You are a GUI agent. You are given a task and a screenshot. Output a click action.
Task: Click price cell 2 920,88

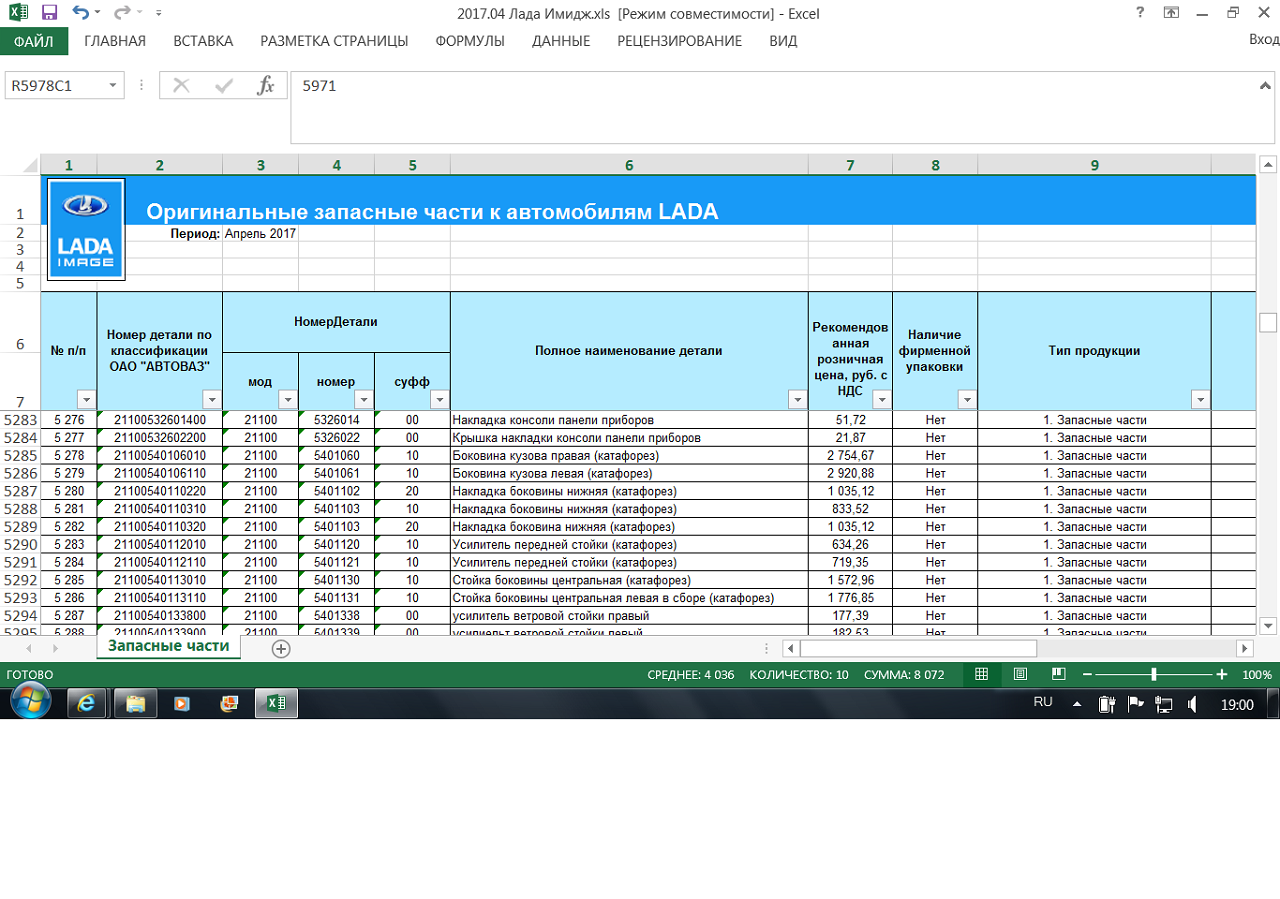[x=850, y=474]
